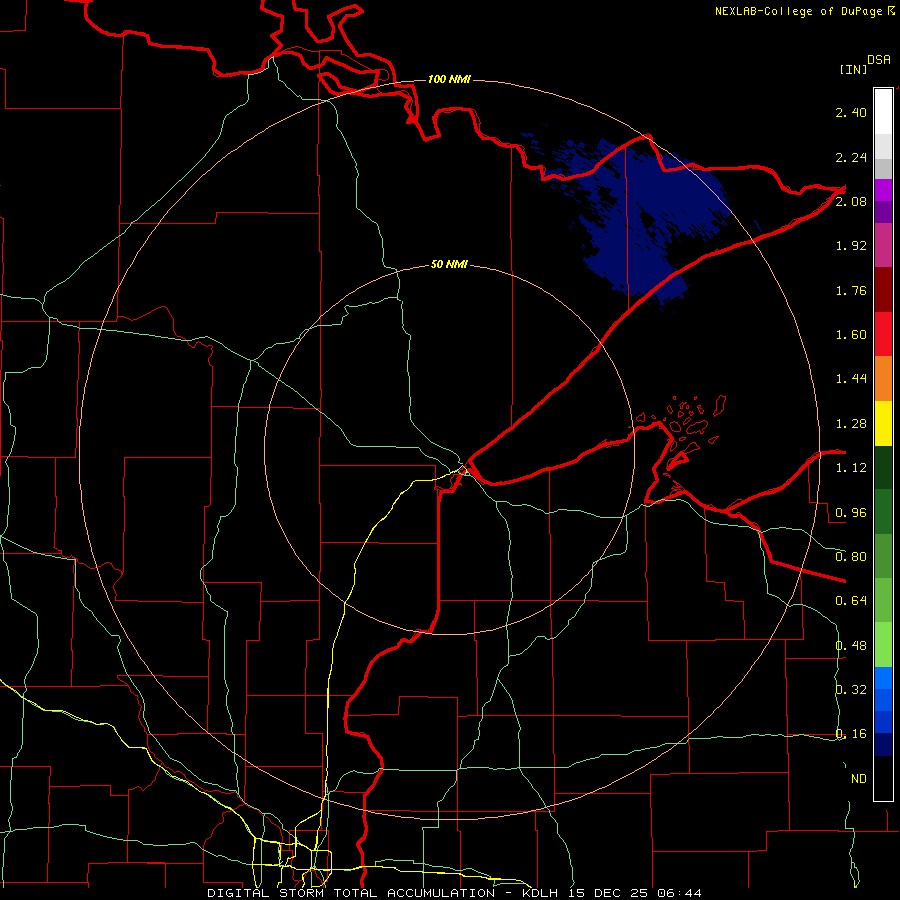Viewport: 900px width, 900px height.
Task: Click the 1.44 legend value
Action: [x=851, y=379]
